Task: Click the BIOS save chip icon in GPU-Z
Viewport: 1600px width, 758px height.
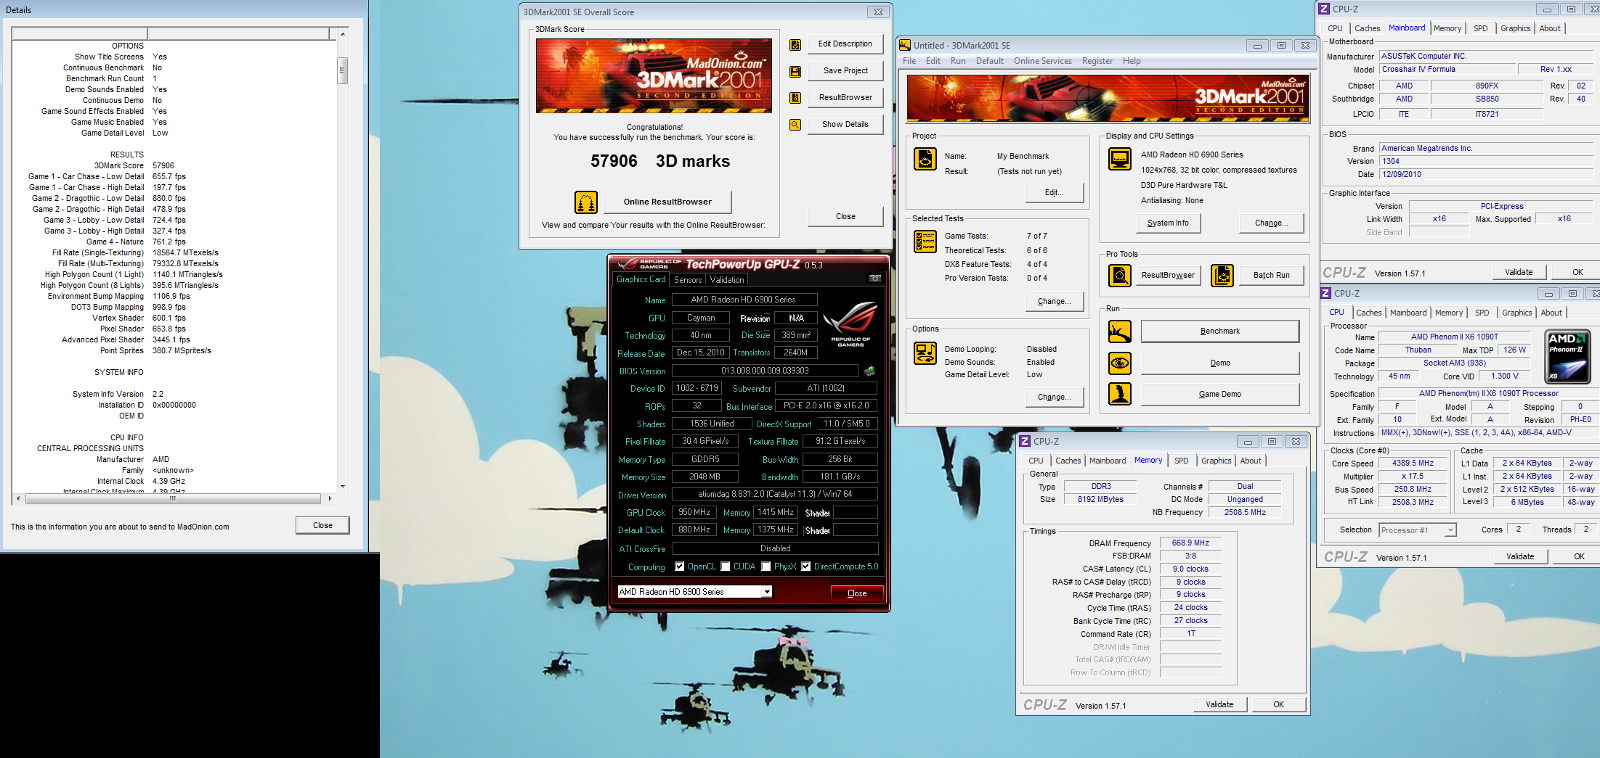Action: coord(869,371)
